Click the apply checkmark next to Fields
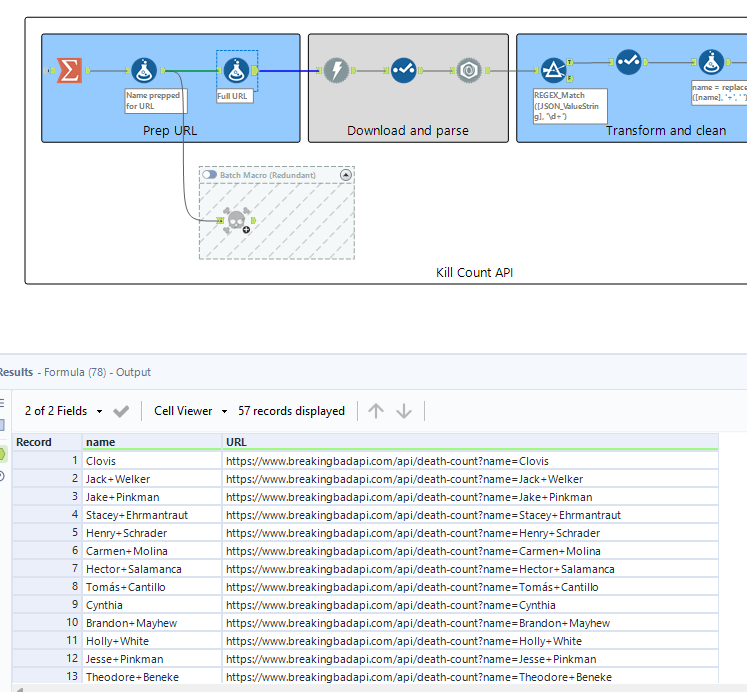The height and width of the screenshot is (692, 747). [121, 411]
